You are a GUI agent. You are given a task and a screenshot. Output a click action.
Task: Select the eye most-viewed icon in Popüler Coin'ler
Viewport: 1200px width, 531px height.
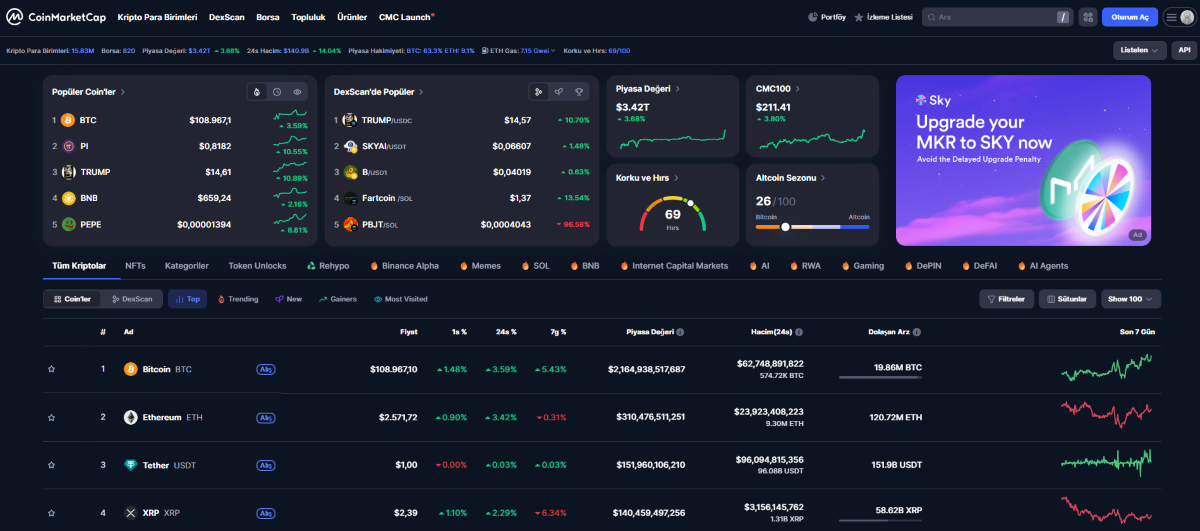(x=297, y=92)
